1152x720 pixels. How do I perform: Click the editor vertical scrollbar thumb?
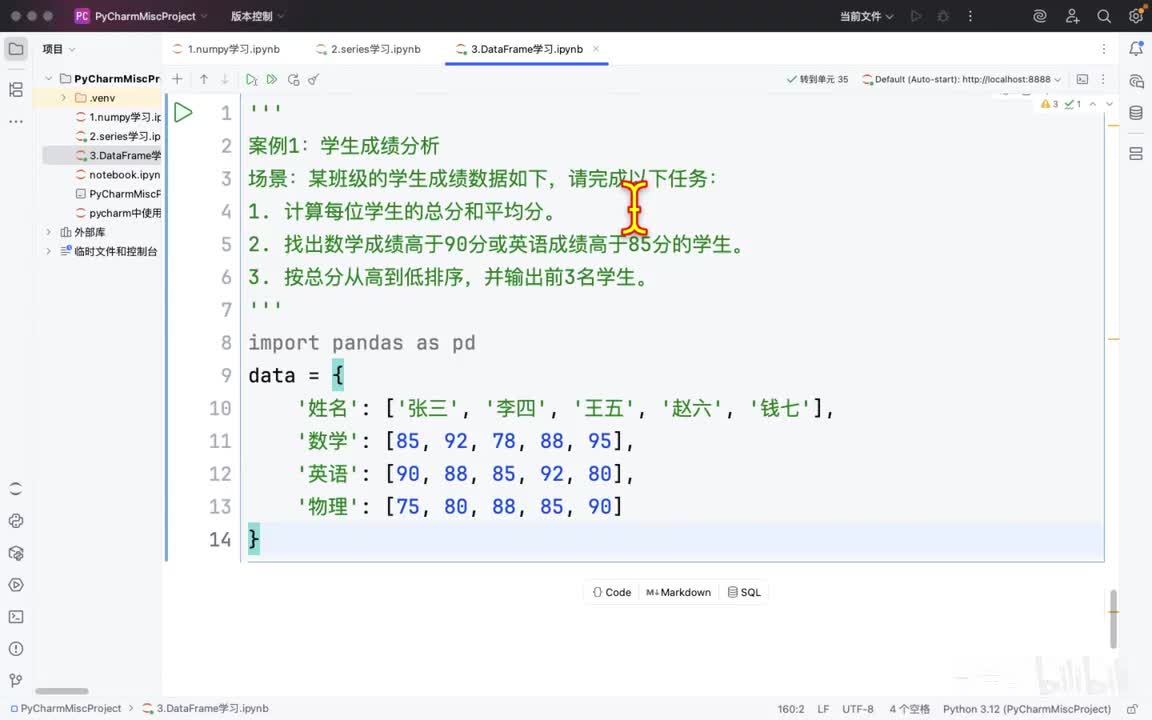click(x=1113, y=619)
